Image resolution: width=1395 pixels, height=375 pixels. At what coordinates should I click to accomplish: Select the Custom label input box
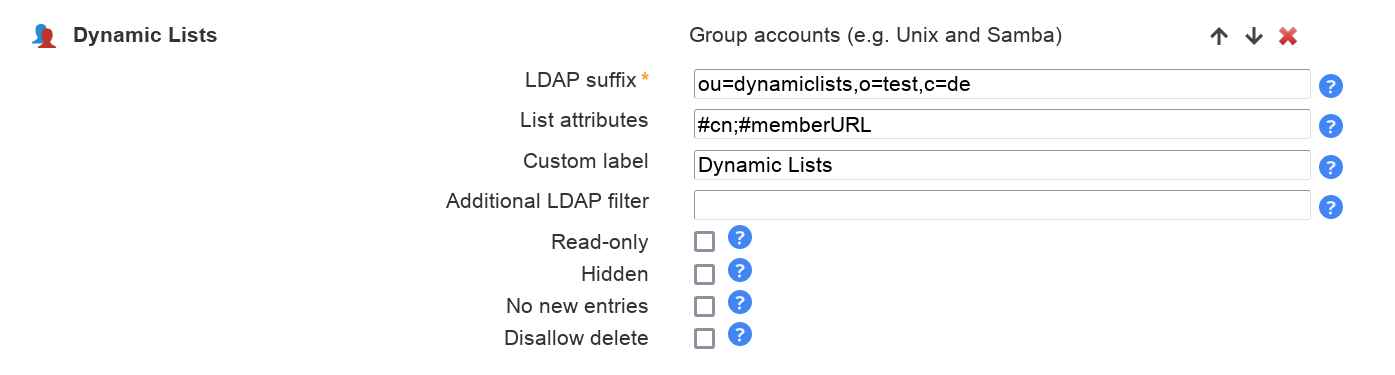pyautogui.click(x=1002, y=165)
